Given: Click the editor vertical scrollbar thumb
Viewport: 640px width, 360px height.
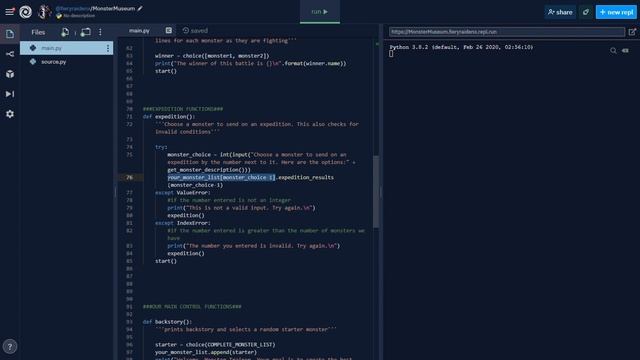Looking at the screenshot, I should click(376, 191).
